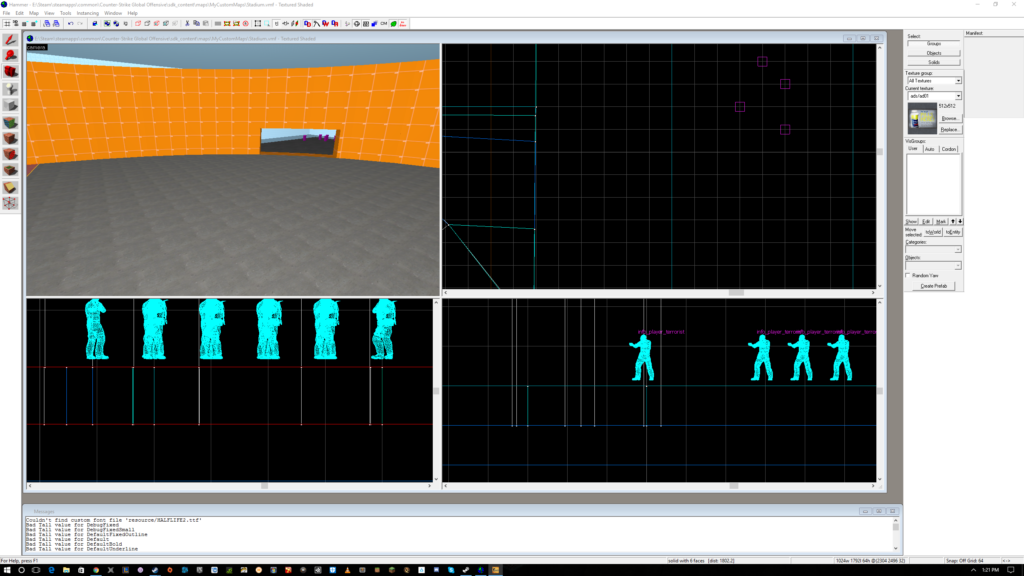Switch to the Cordon VisGroups tab
This screenshot has height=576, width=1024.
(949, 149)
